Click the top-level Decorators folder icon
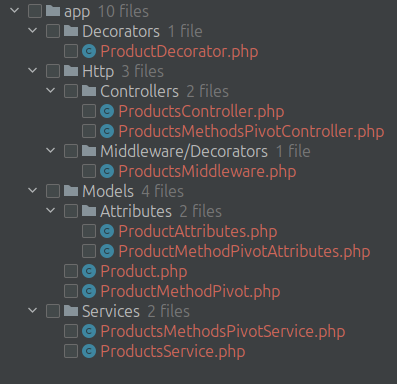 pos(71,31)
